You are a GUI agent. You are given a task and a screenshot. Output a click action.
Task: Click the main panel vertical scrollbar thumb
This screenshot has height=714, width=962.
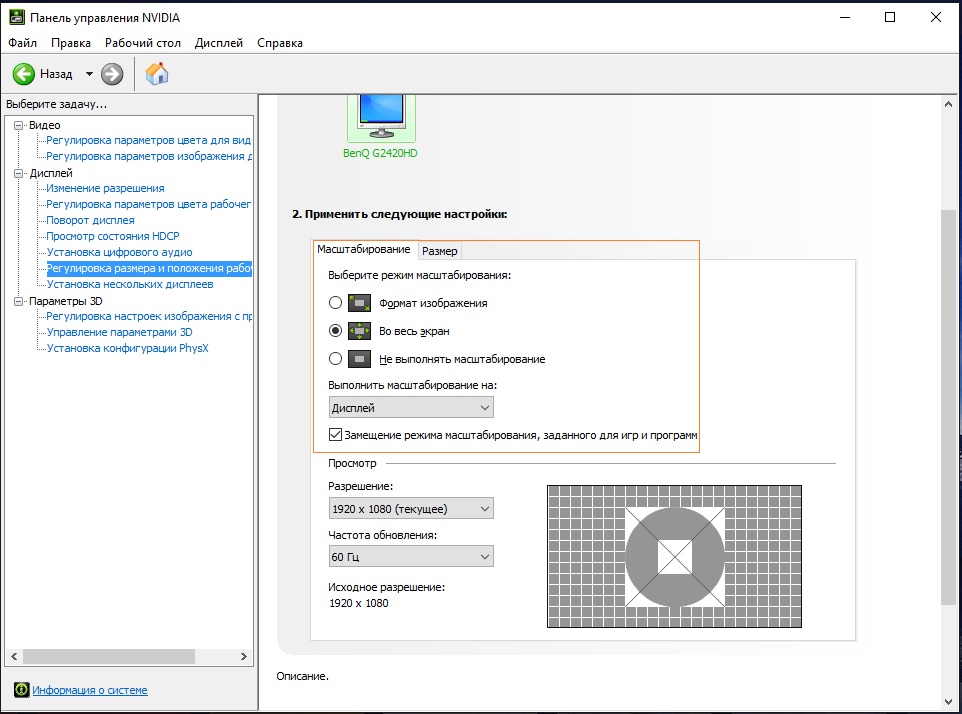[949, 407]
